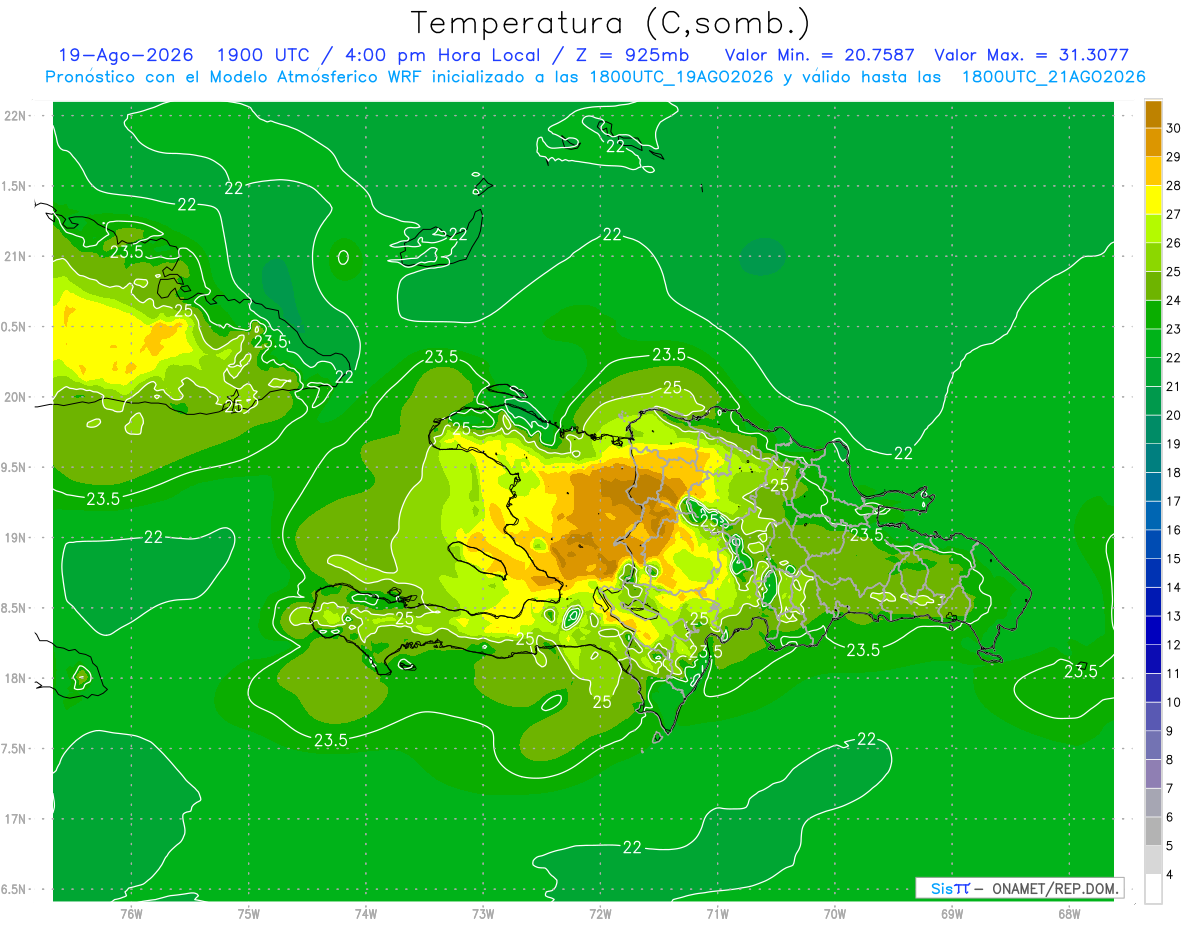
Task: Click the '75W' longitude axis label
Action: pyautogui.click(x=249, y=913)
